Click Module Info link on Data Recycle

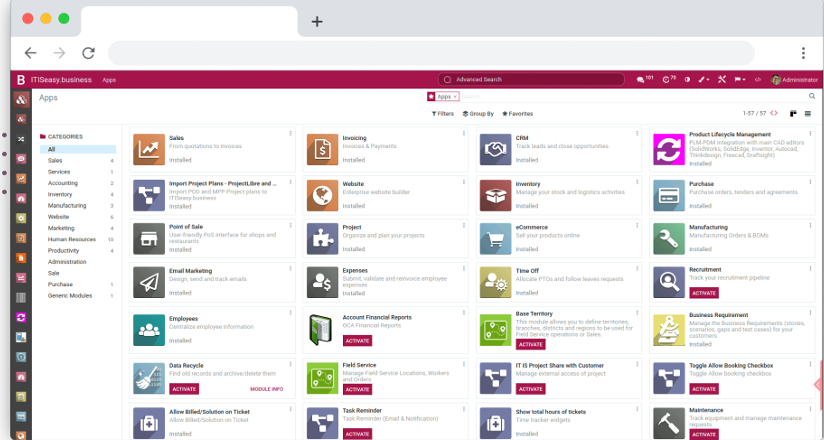[265, 388]
